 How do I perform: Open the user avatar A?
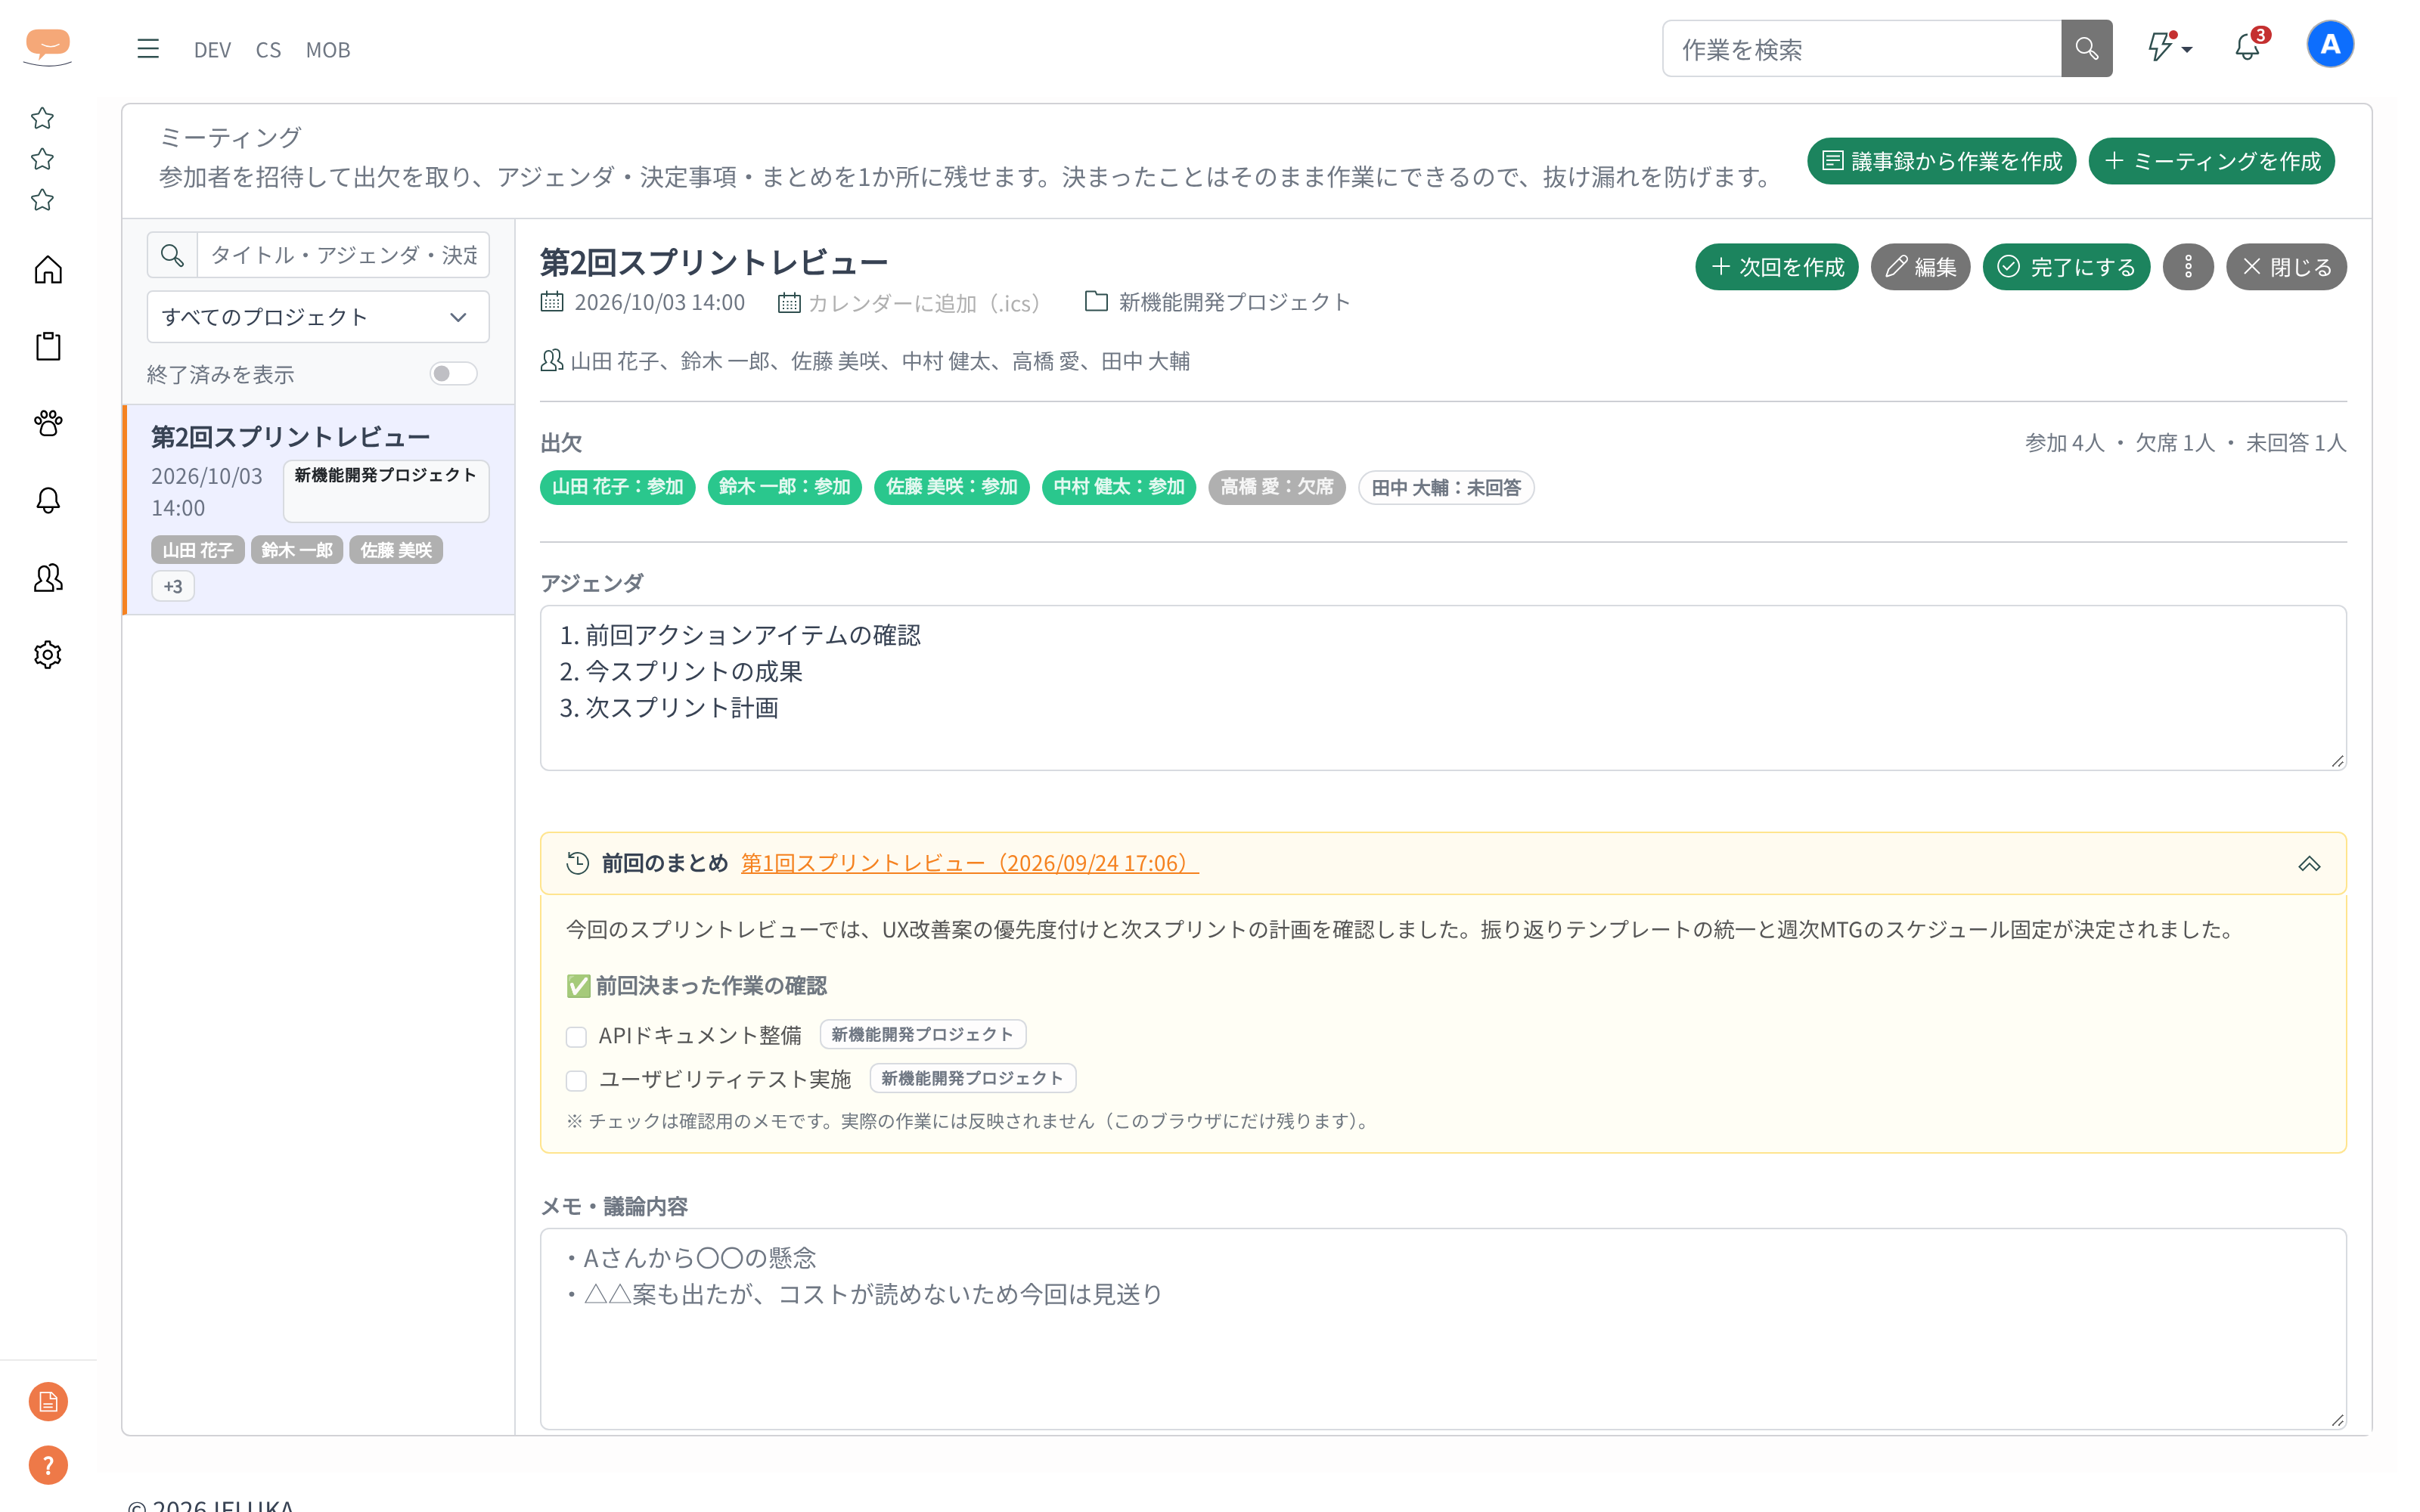point(2330,45)
